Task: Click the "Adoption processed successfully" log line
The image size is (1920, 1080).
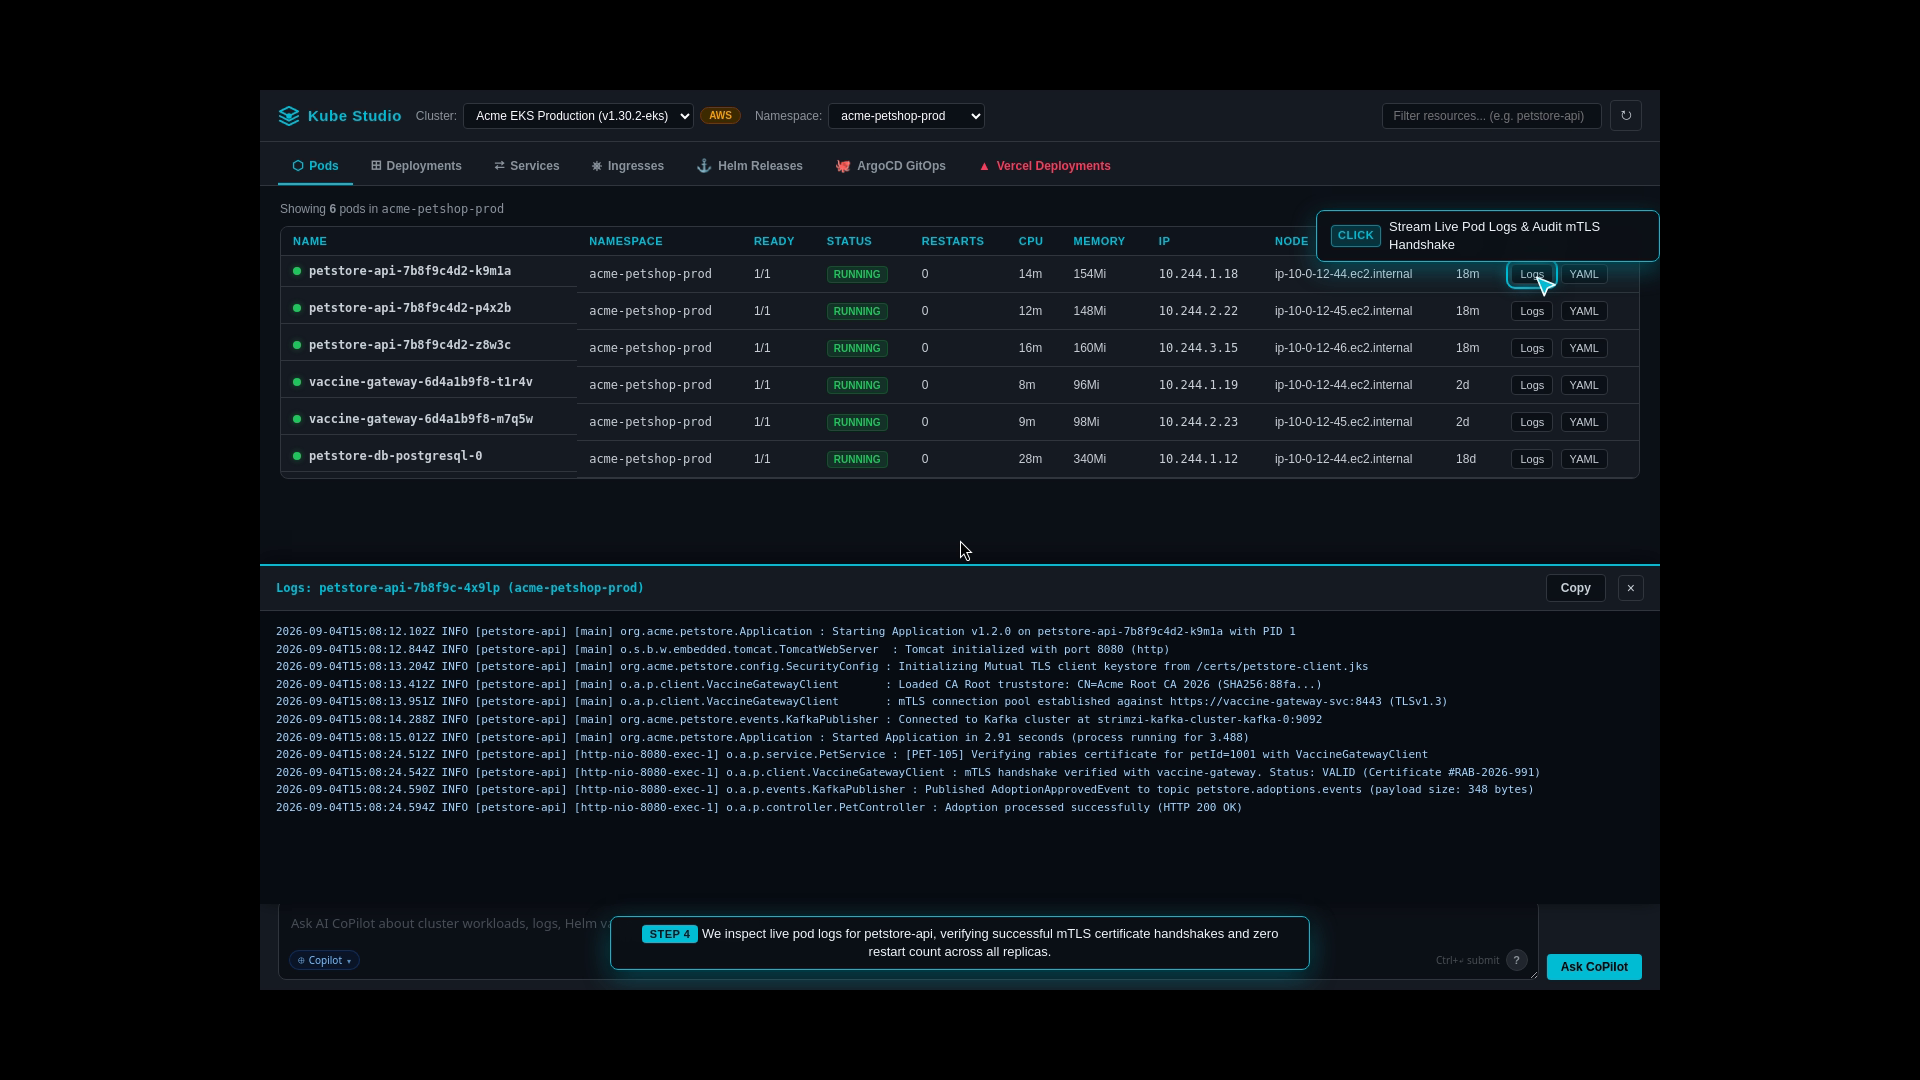Action: click(759, 807)
